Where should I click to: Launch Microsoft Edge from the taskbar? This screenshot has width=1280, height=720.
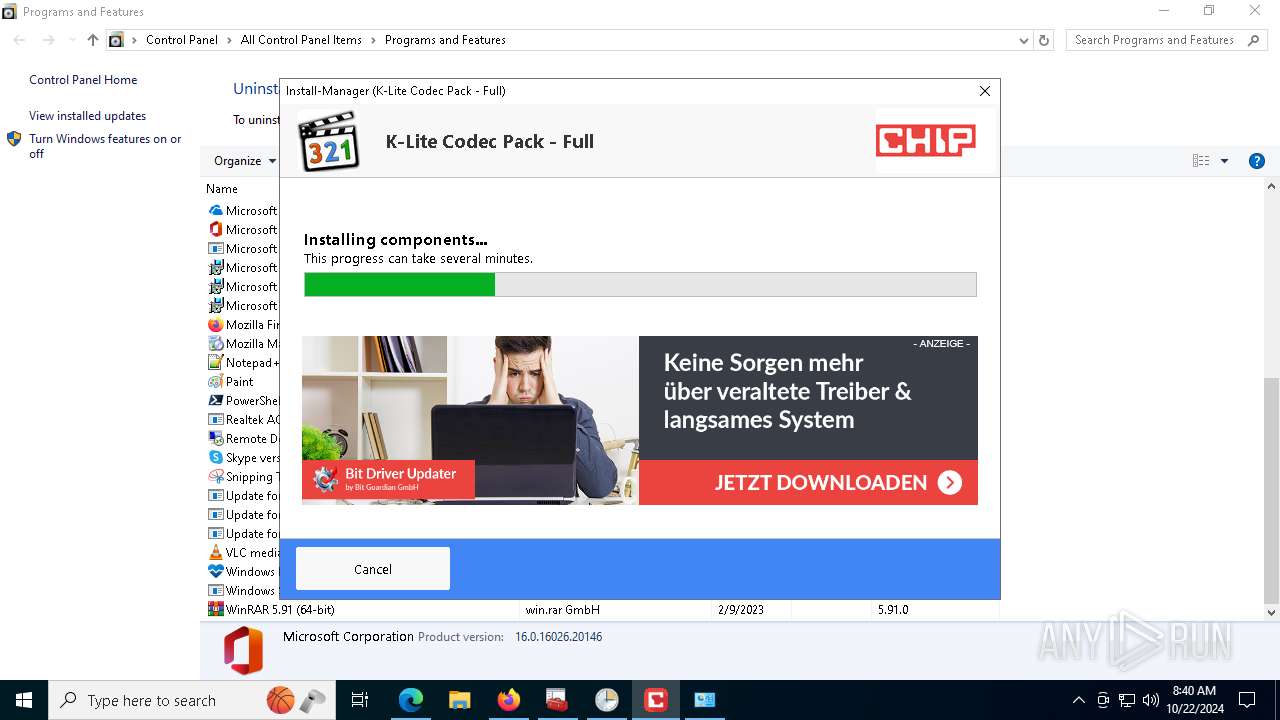point(411,700)
